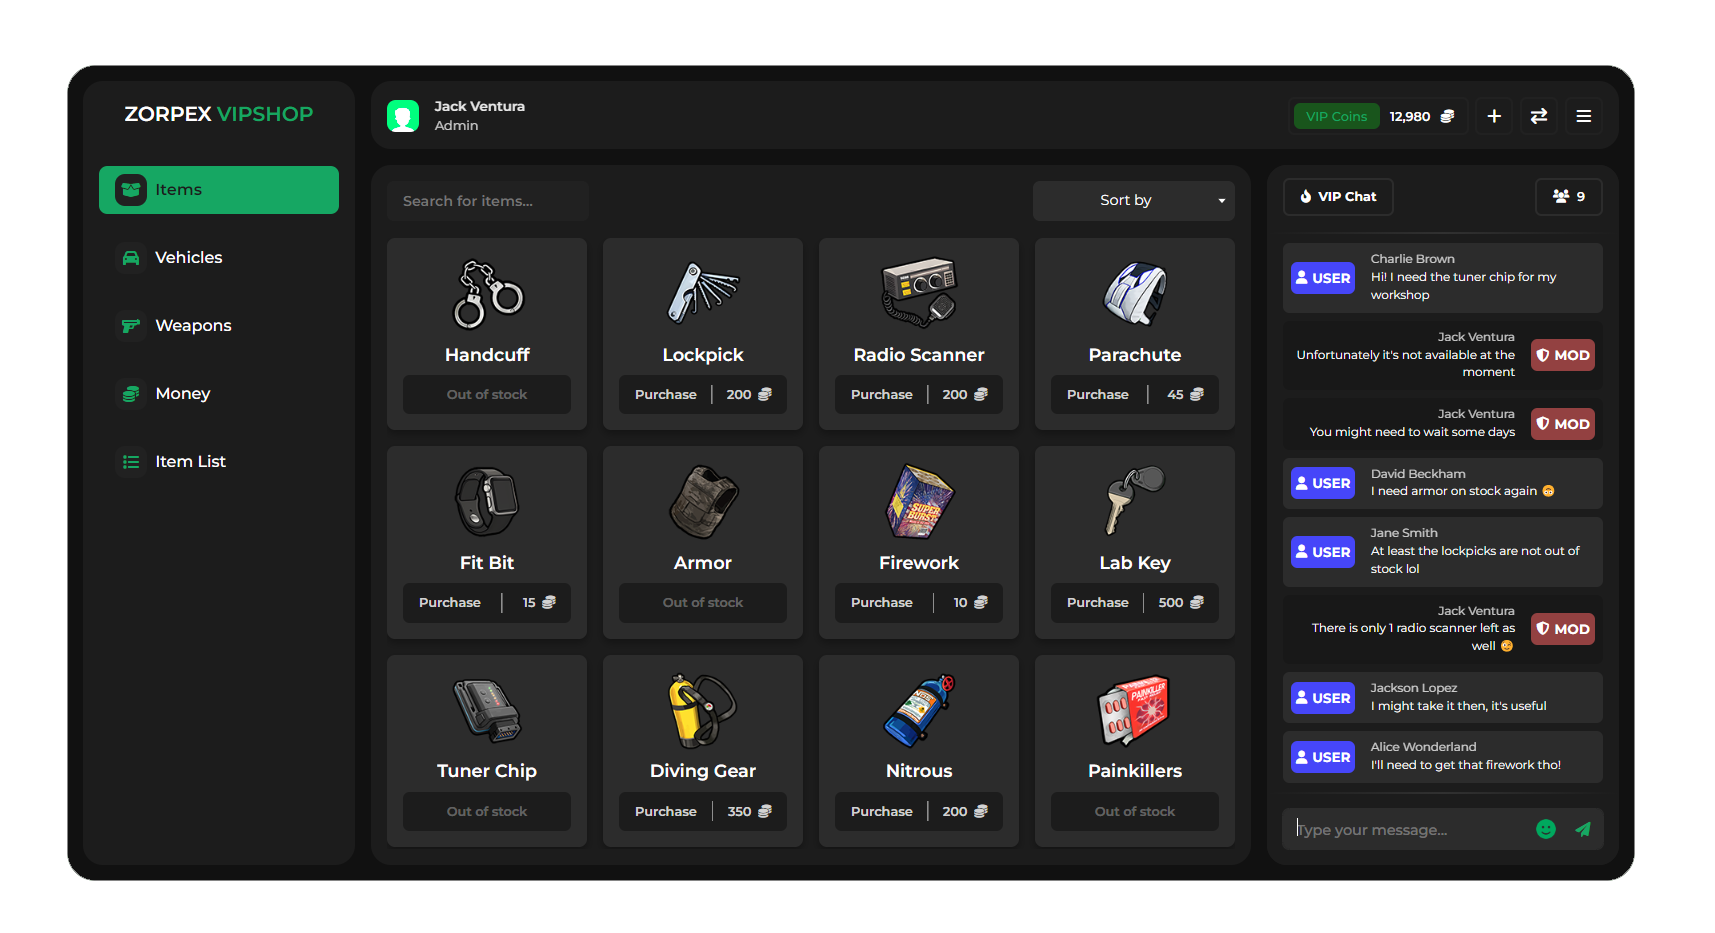This screenshot has height=933, width=1715.
Task: Click MOD badge on 'wait some days' message
Action: coord(1563,424)
